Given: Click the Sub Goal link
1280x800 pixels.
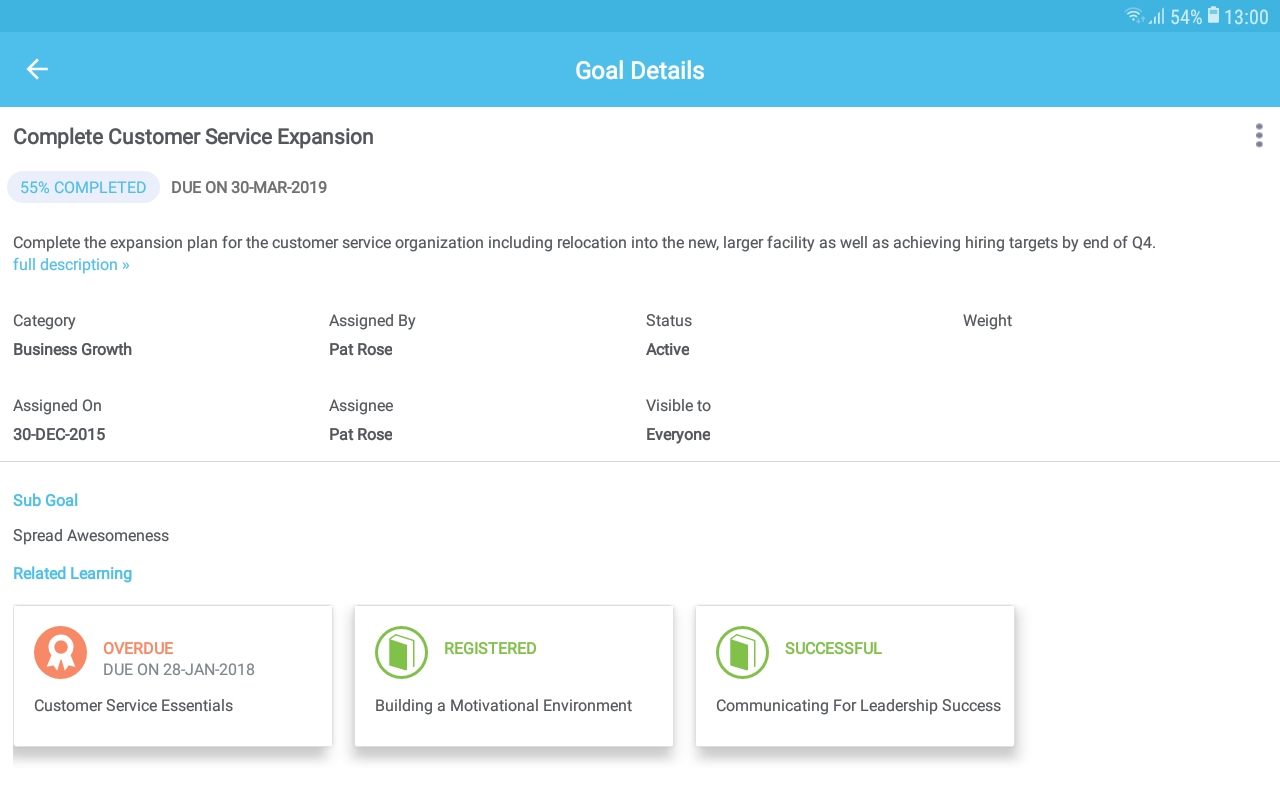Looking at the screenshot, I should (45, 500).
